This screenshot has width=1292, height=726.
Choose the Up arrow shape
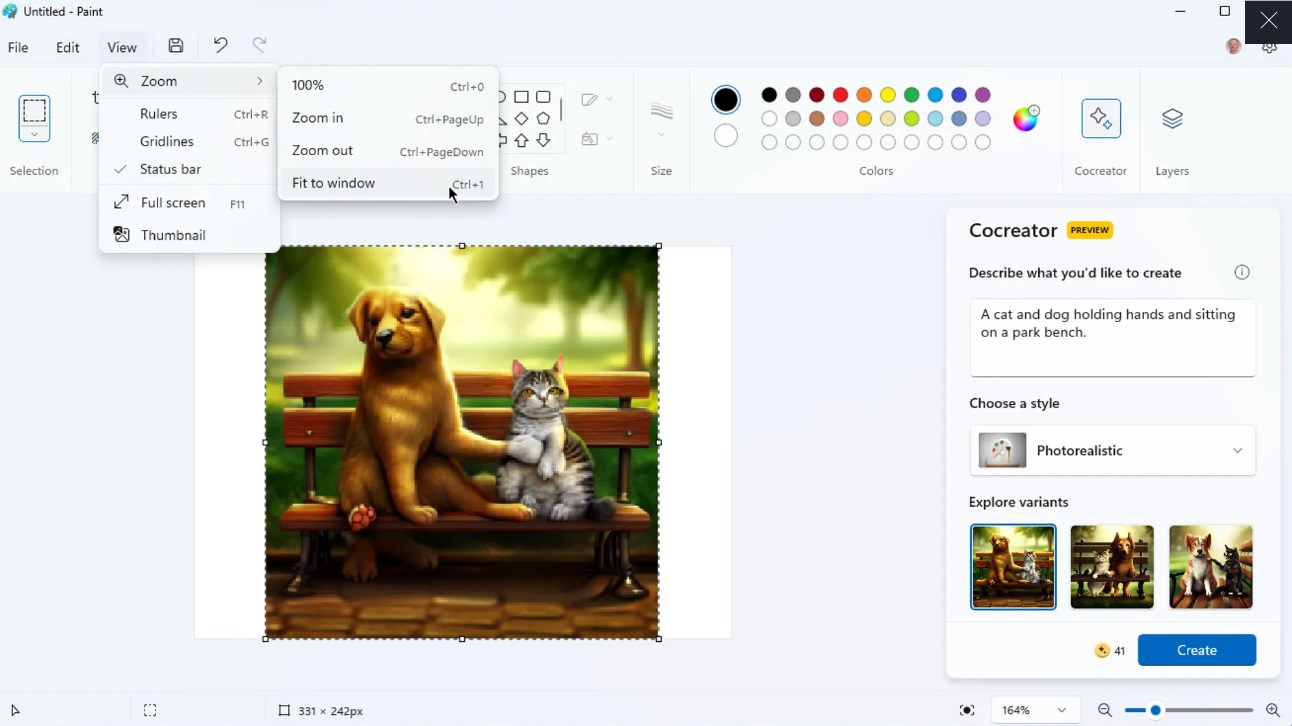[521, 141]
